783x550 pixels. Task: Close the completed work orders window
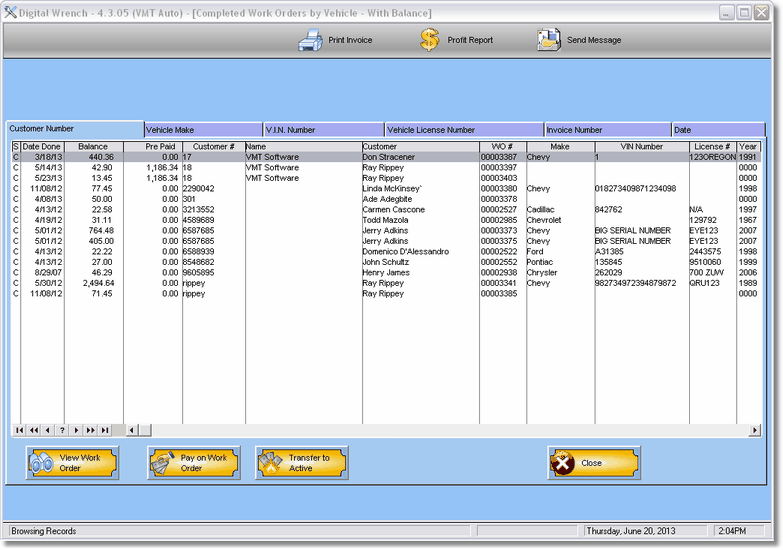593,463
